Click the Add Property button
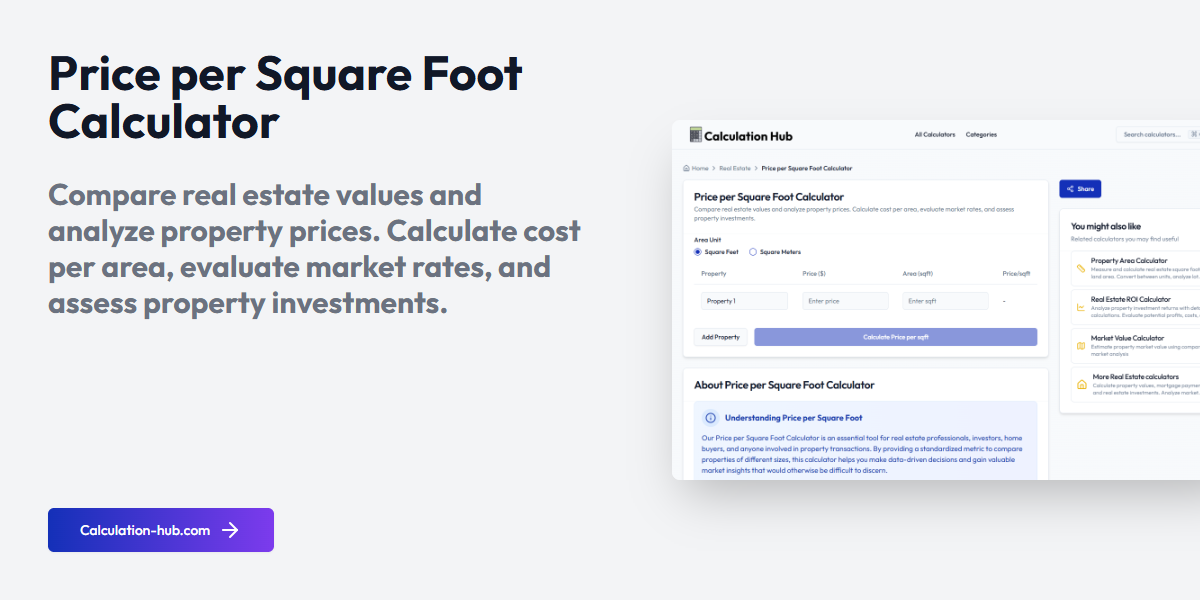 click(720, 337)
